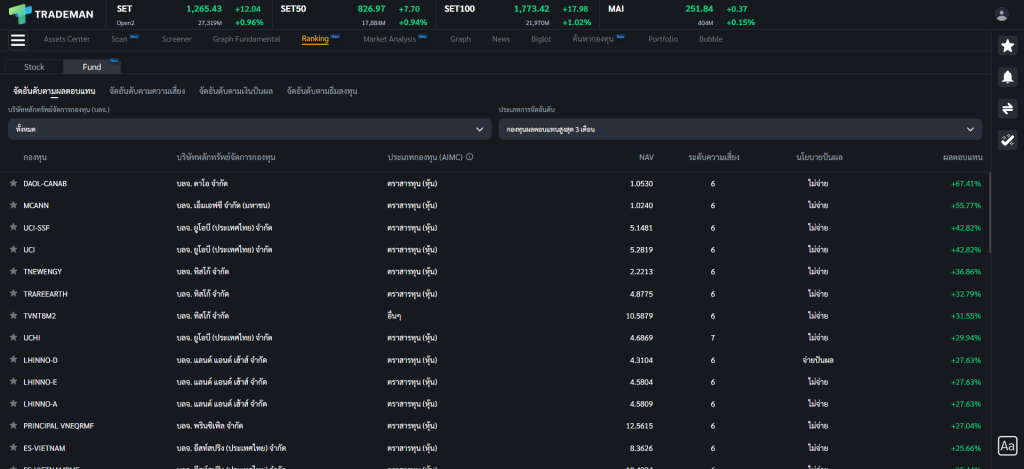Go to the News page
1024x469 pixels.
pyautogui.click(x=501, y=39)
